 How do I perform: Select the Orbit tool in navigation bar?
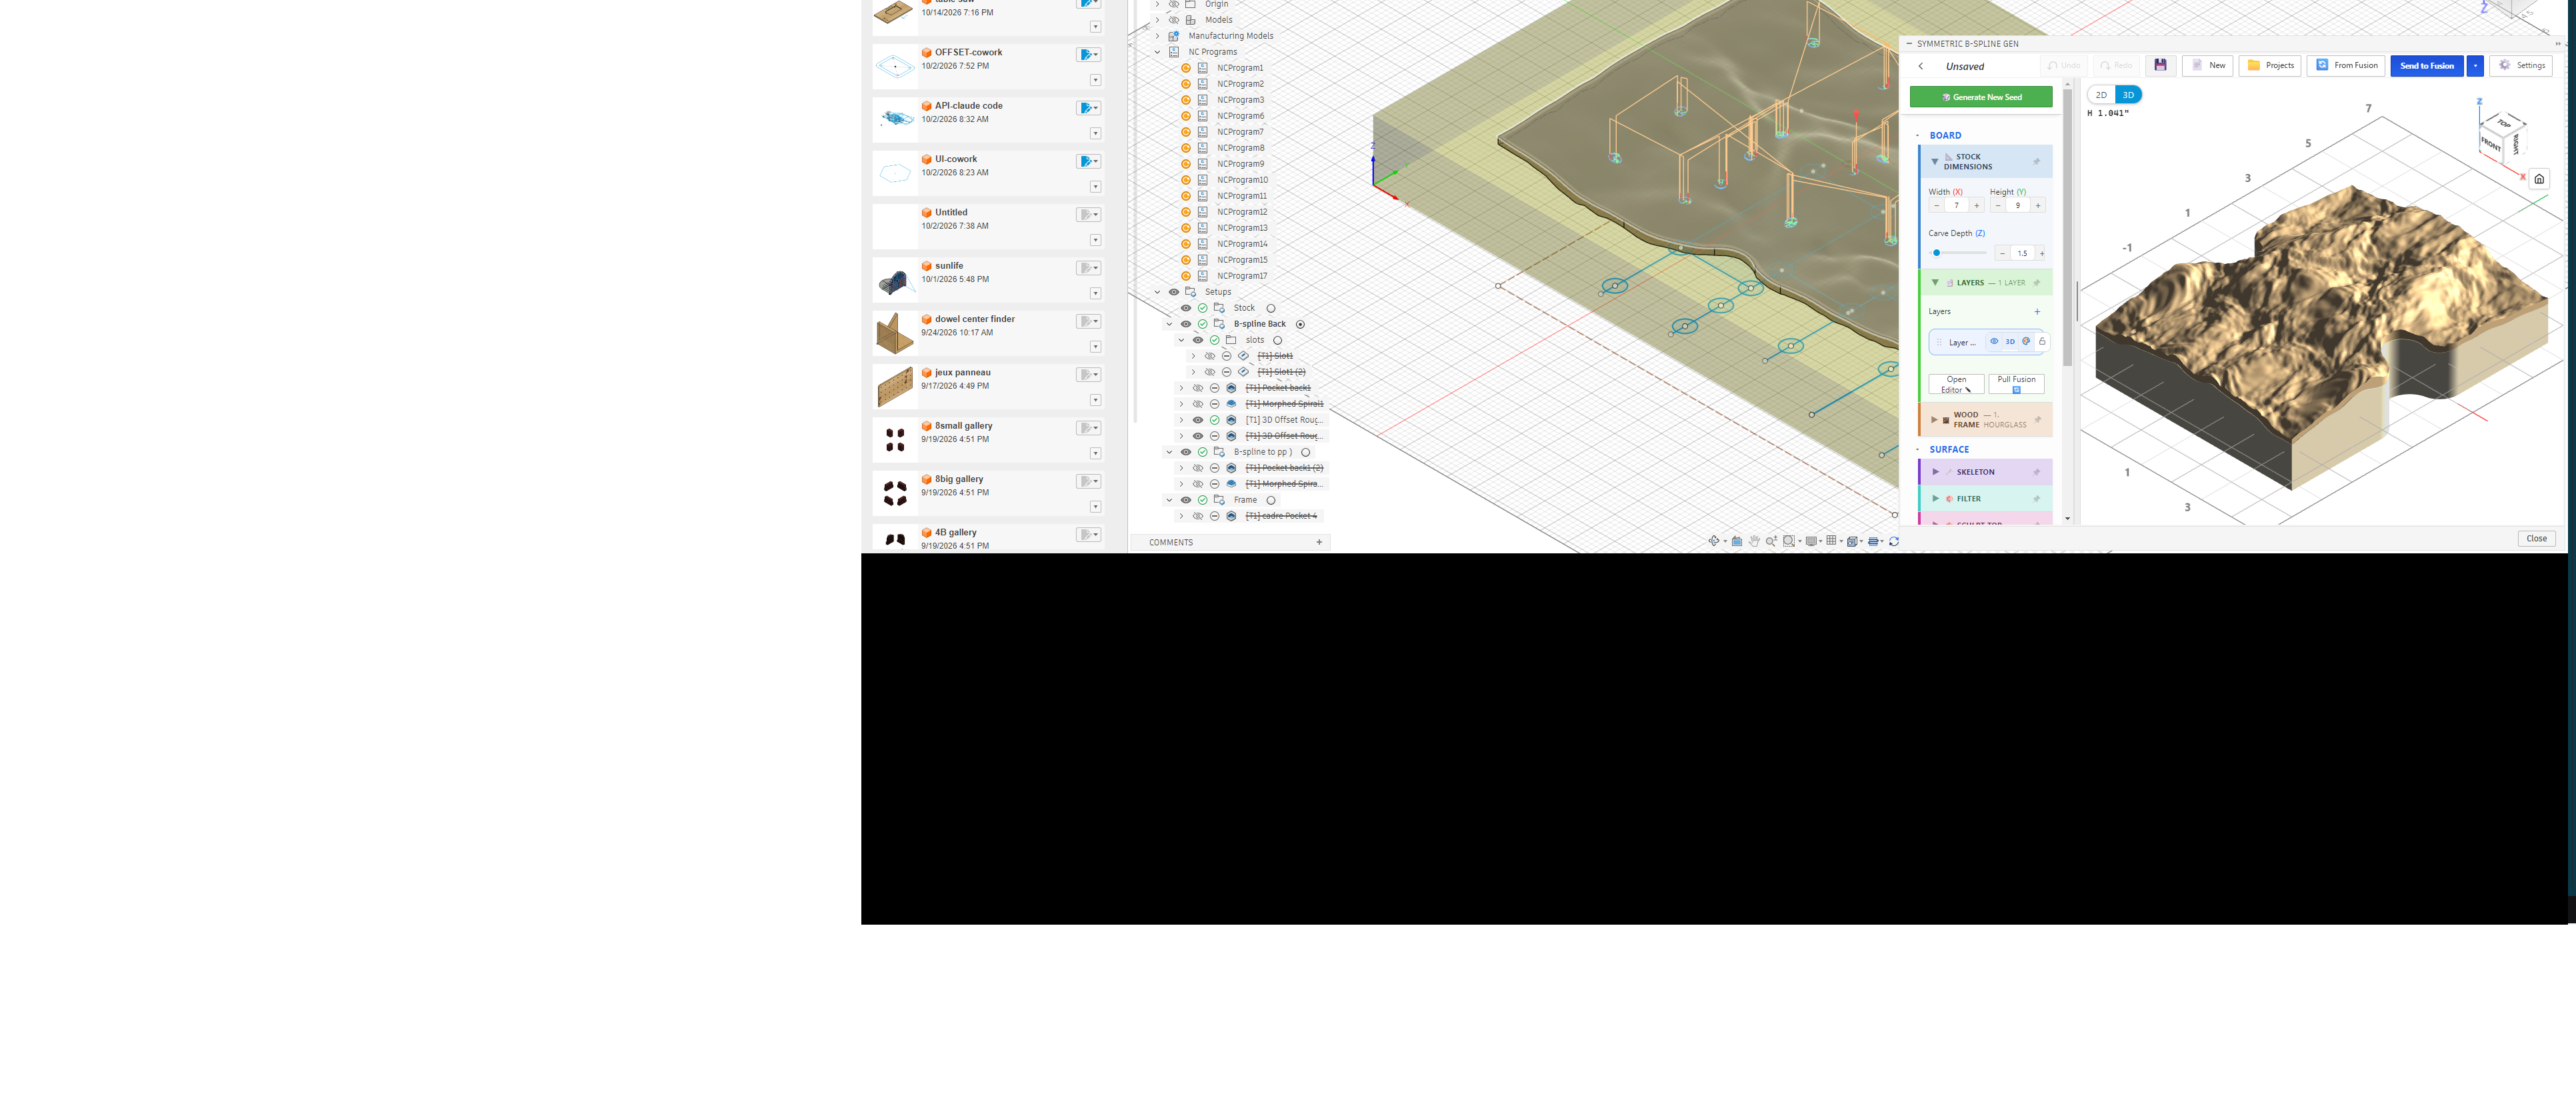1714,541
